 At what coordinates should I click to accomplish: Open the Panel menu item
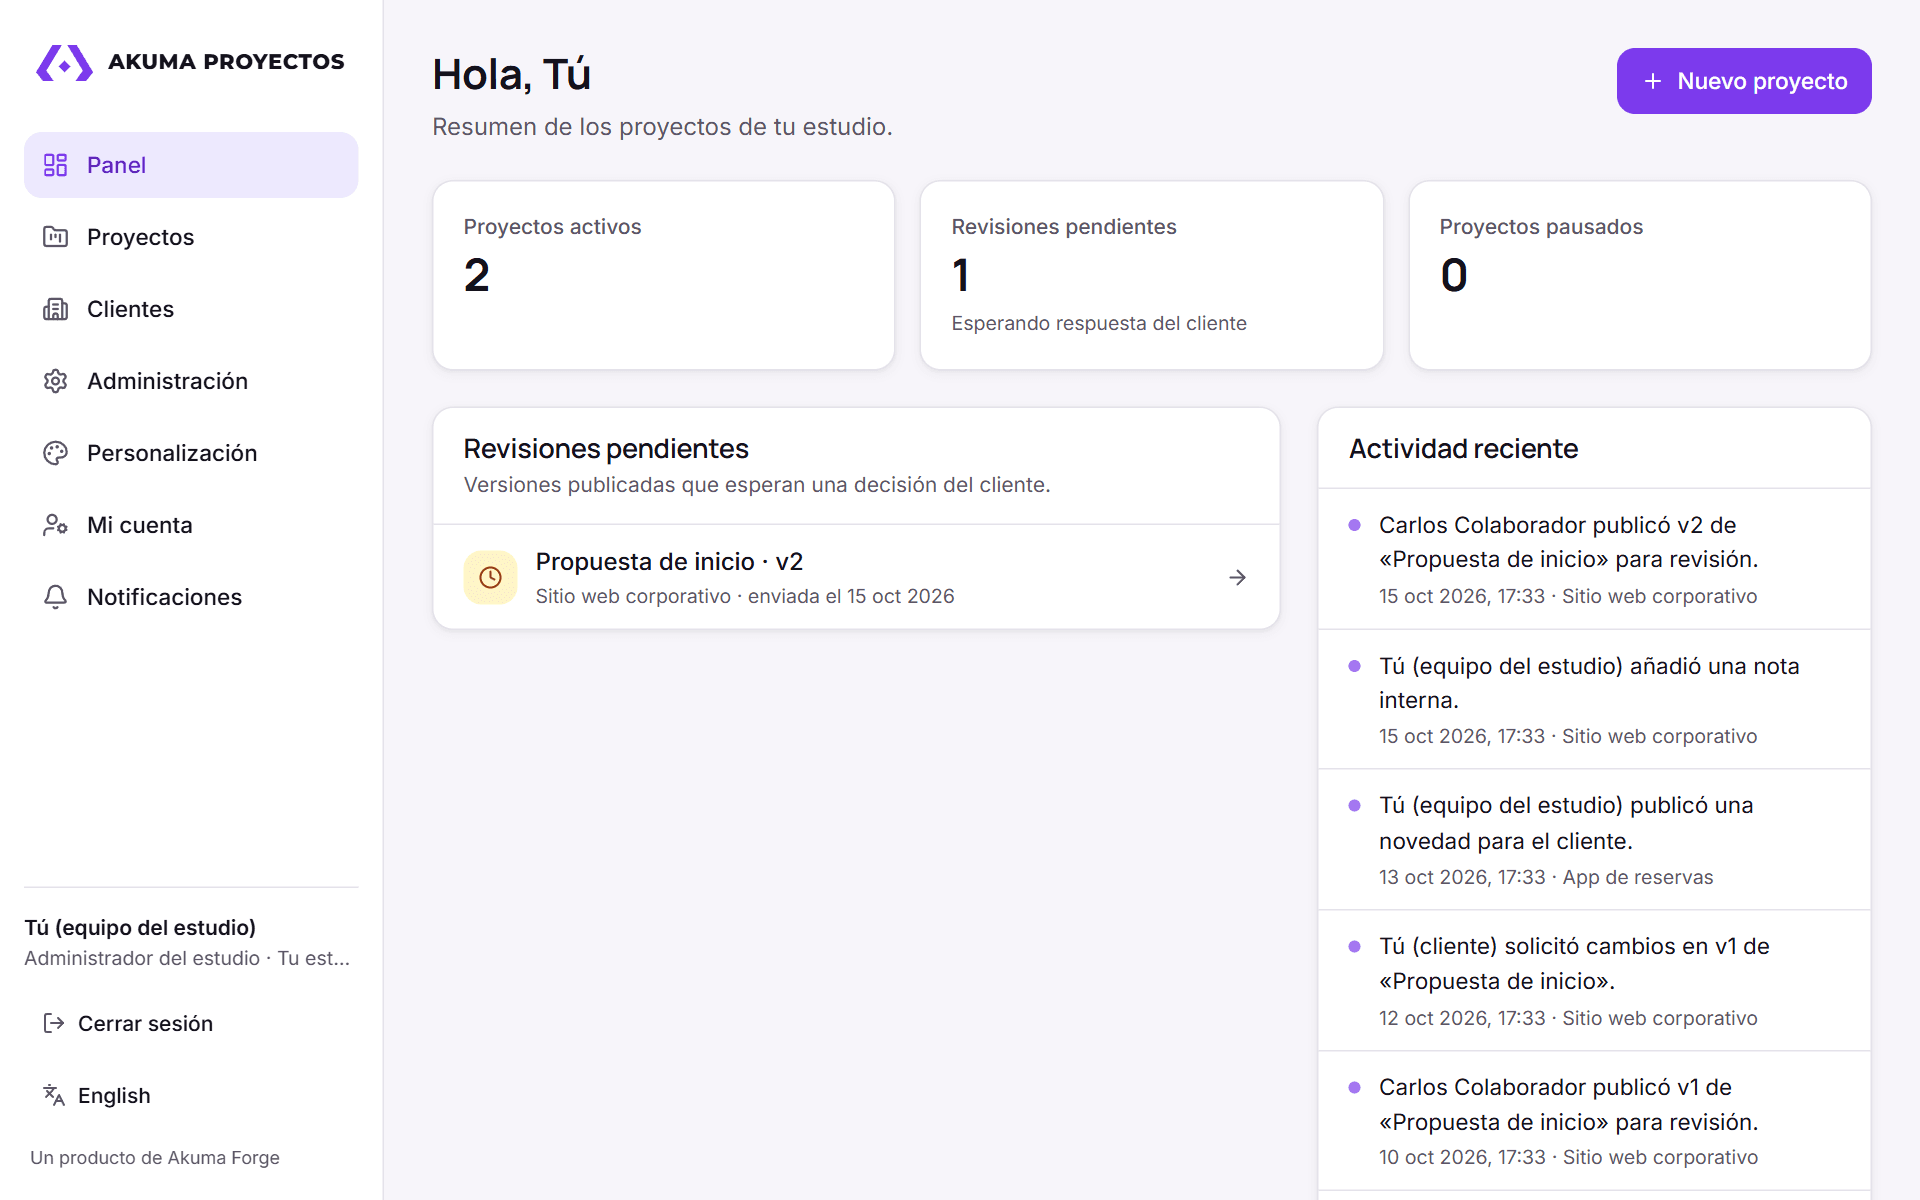point(191,165)
